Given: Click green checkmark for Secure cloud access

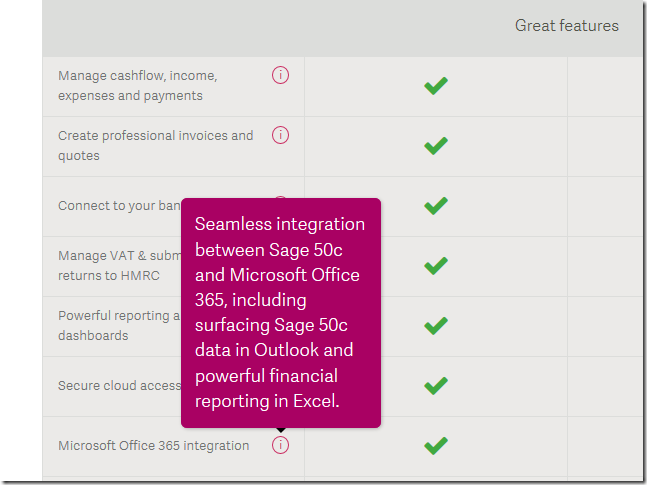Looking at the screenshot, I should [436, 386].
